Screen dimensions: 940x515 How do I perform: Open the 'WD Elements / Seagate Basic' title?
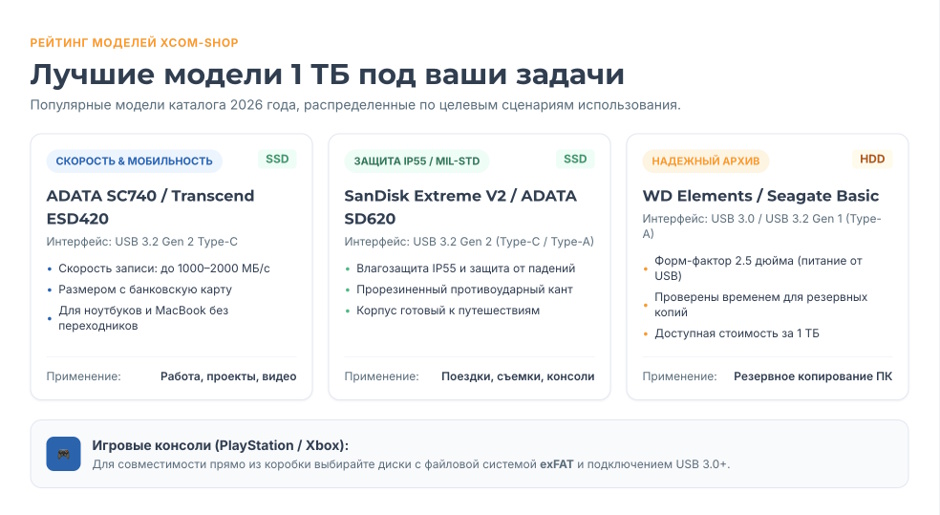pos(761,196)
